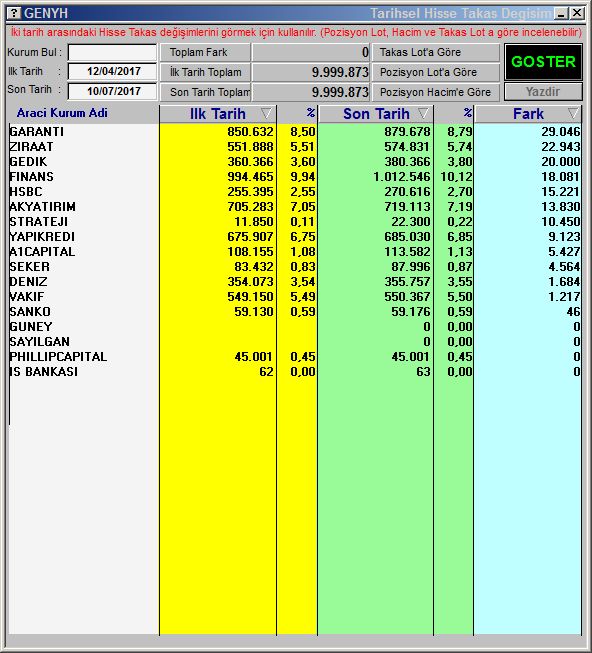Click Son Tarih value 574.831
Viewport: 592px width, 653px height.
point(407,147)
